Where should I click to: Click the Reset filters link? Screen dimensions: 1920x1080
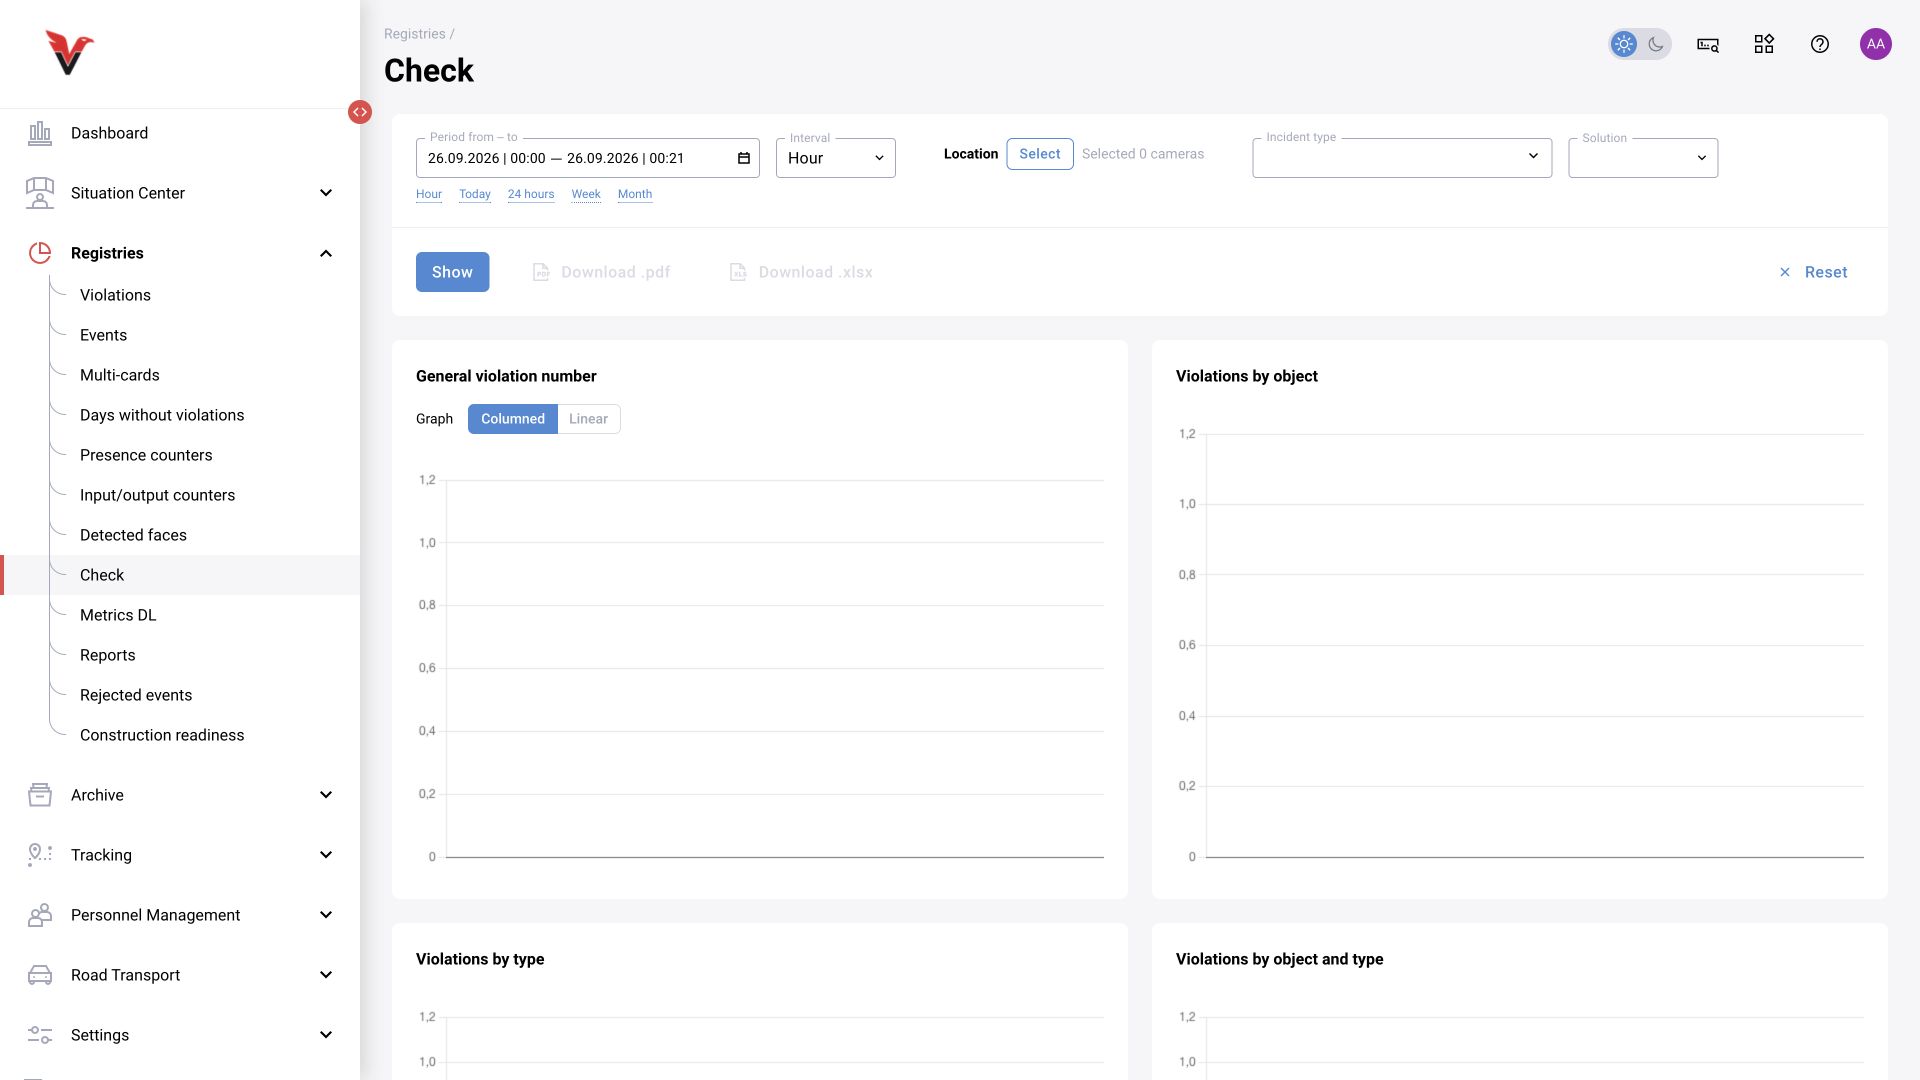[1813, 272]
